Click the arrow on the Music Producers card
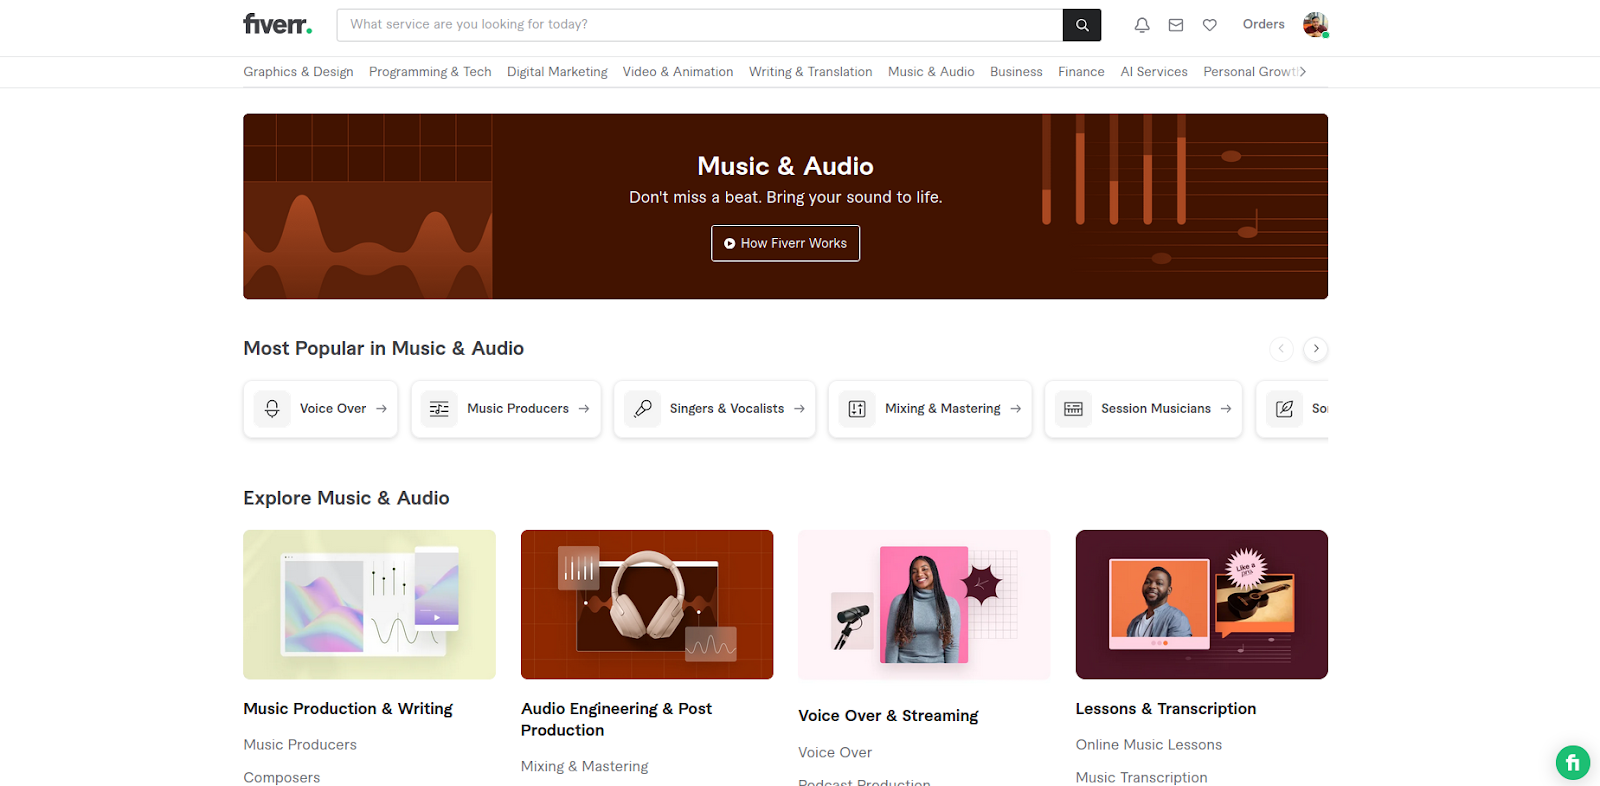Image resolution: width=1600 pixels, height=786 pixels. click(584, 409)
